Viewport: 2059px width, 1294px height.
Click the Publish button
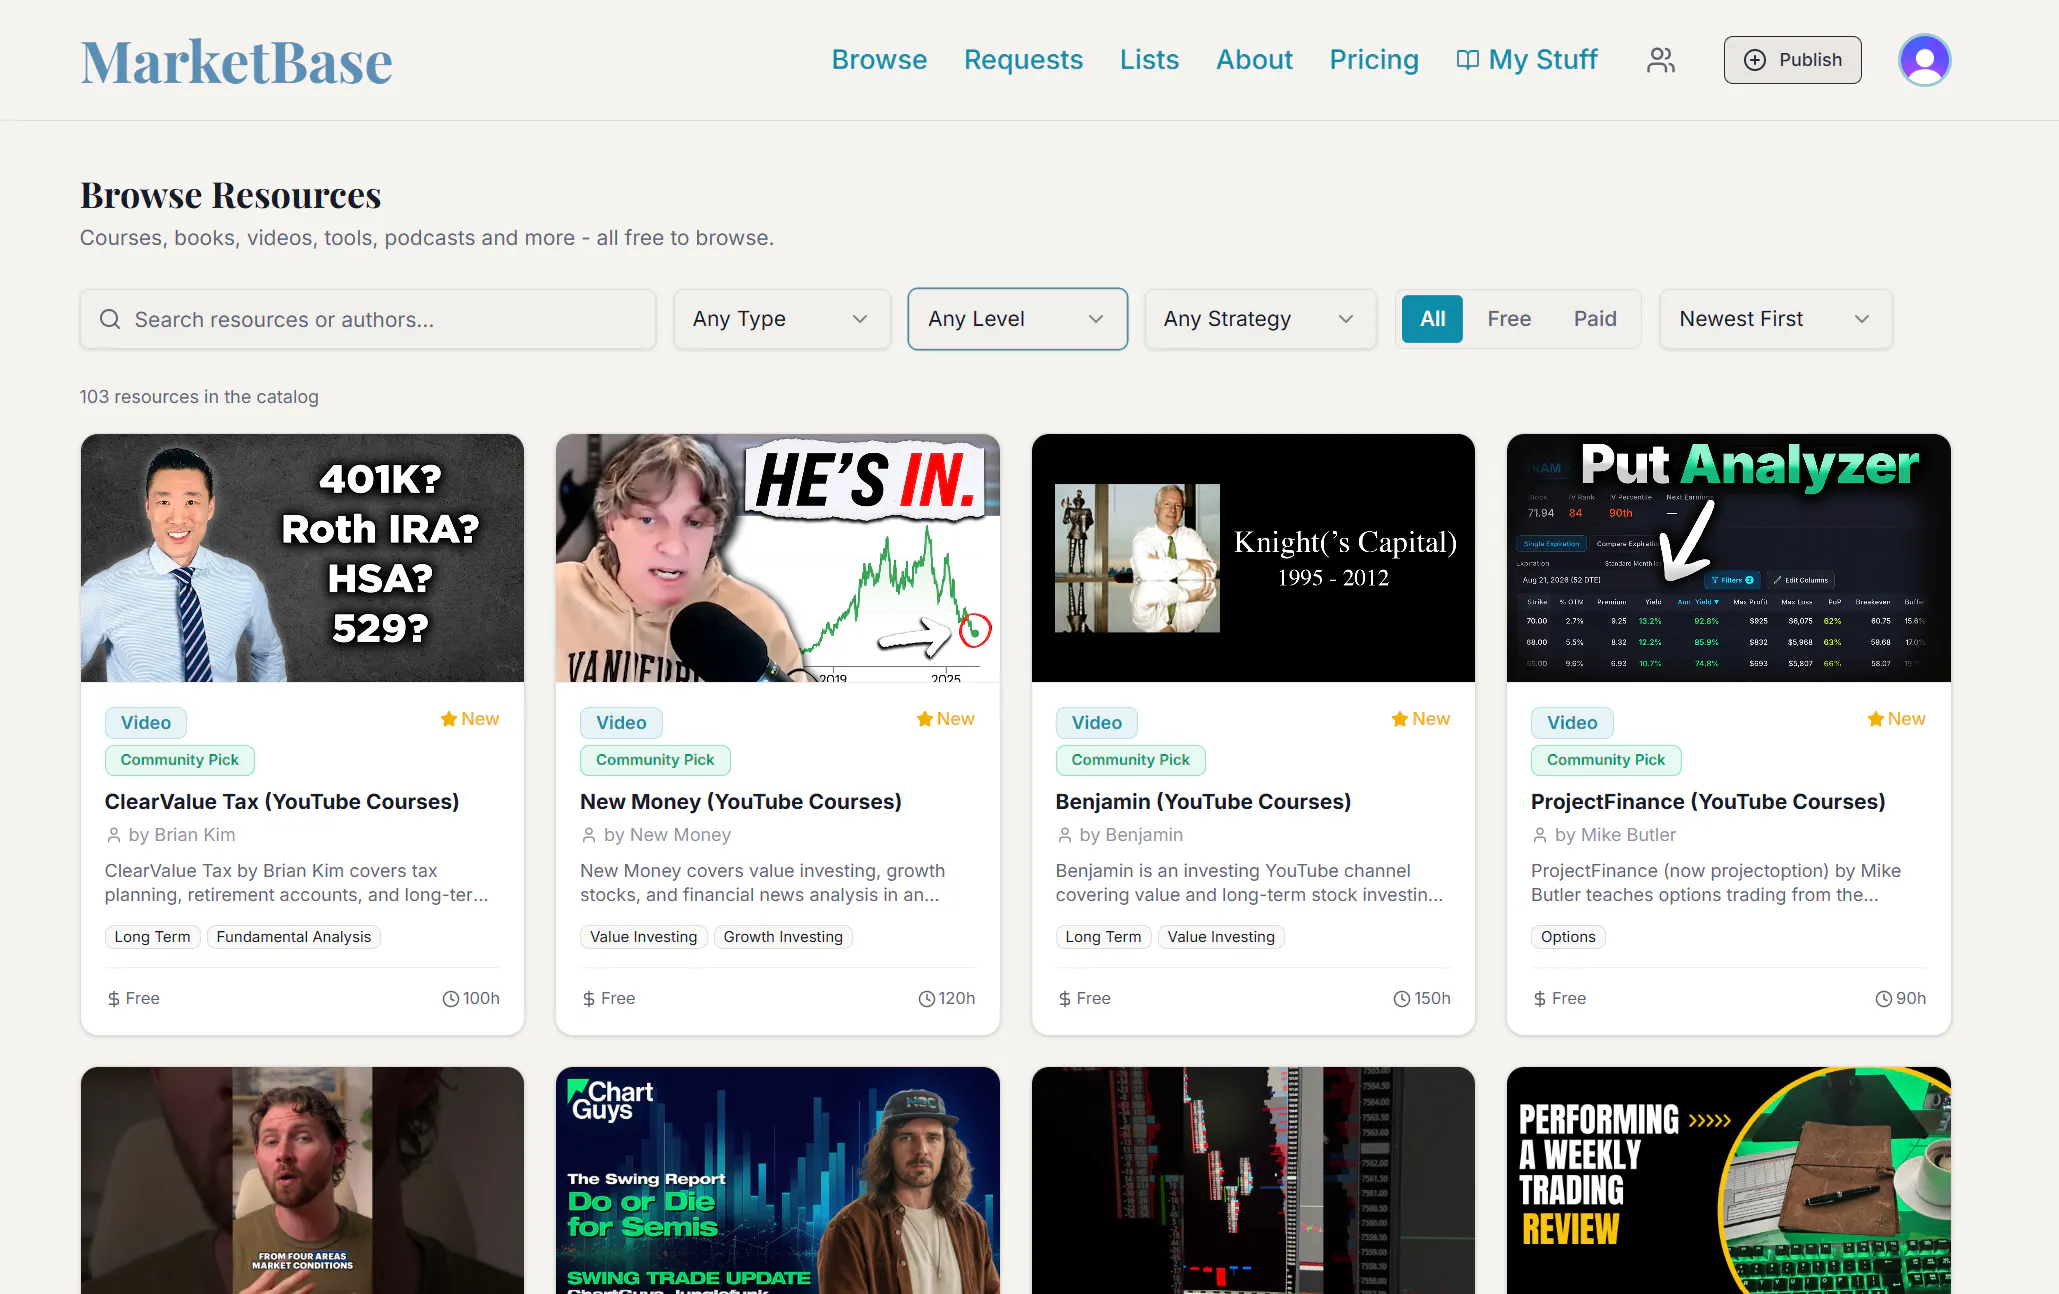[1792, 60]
